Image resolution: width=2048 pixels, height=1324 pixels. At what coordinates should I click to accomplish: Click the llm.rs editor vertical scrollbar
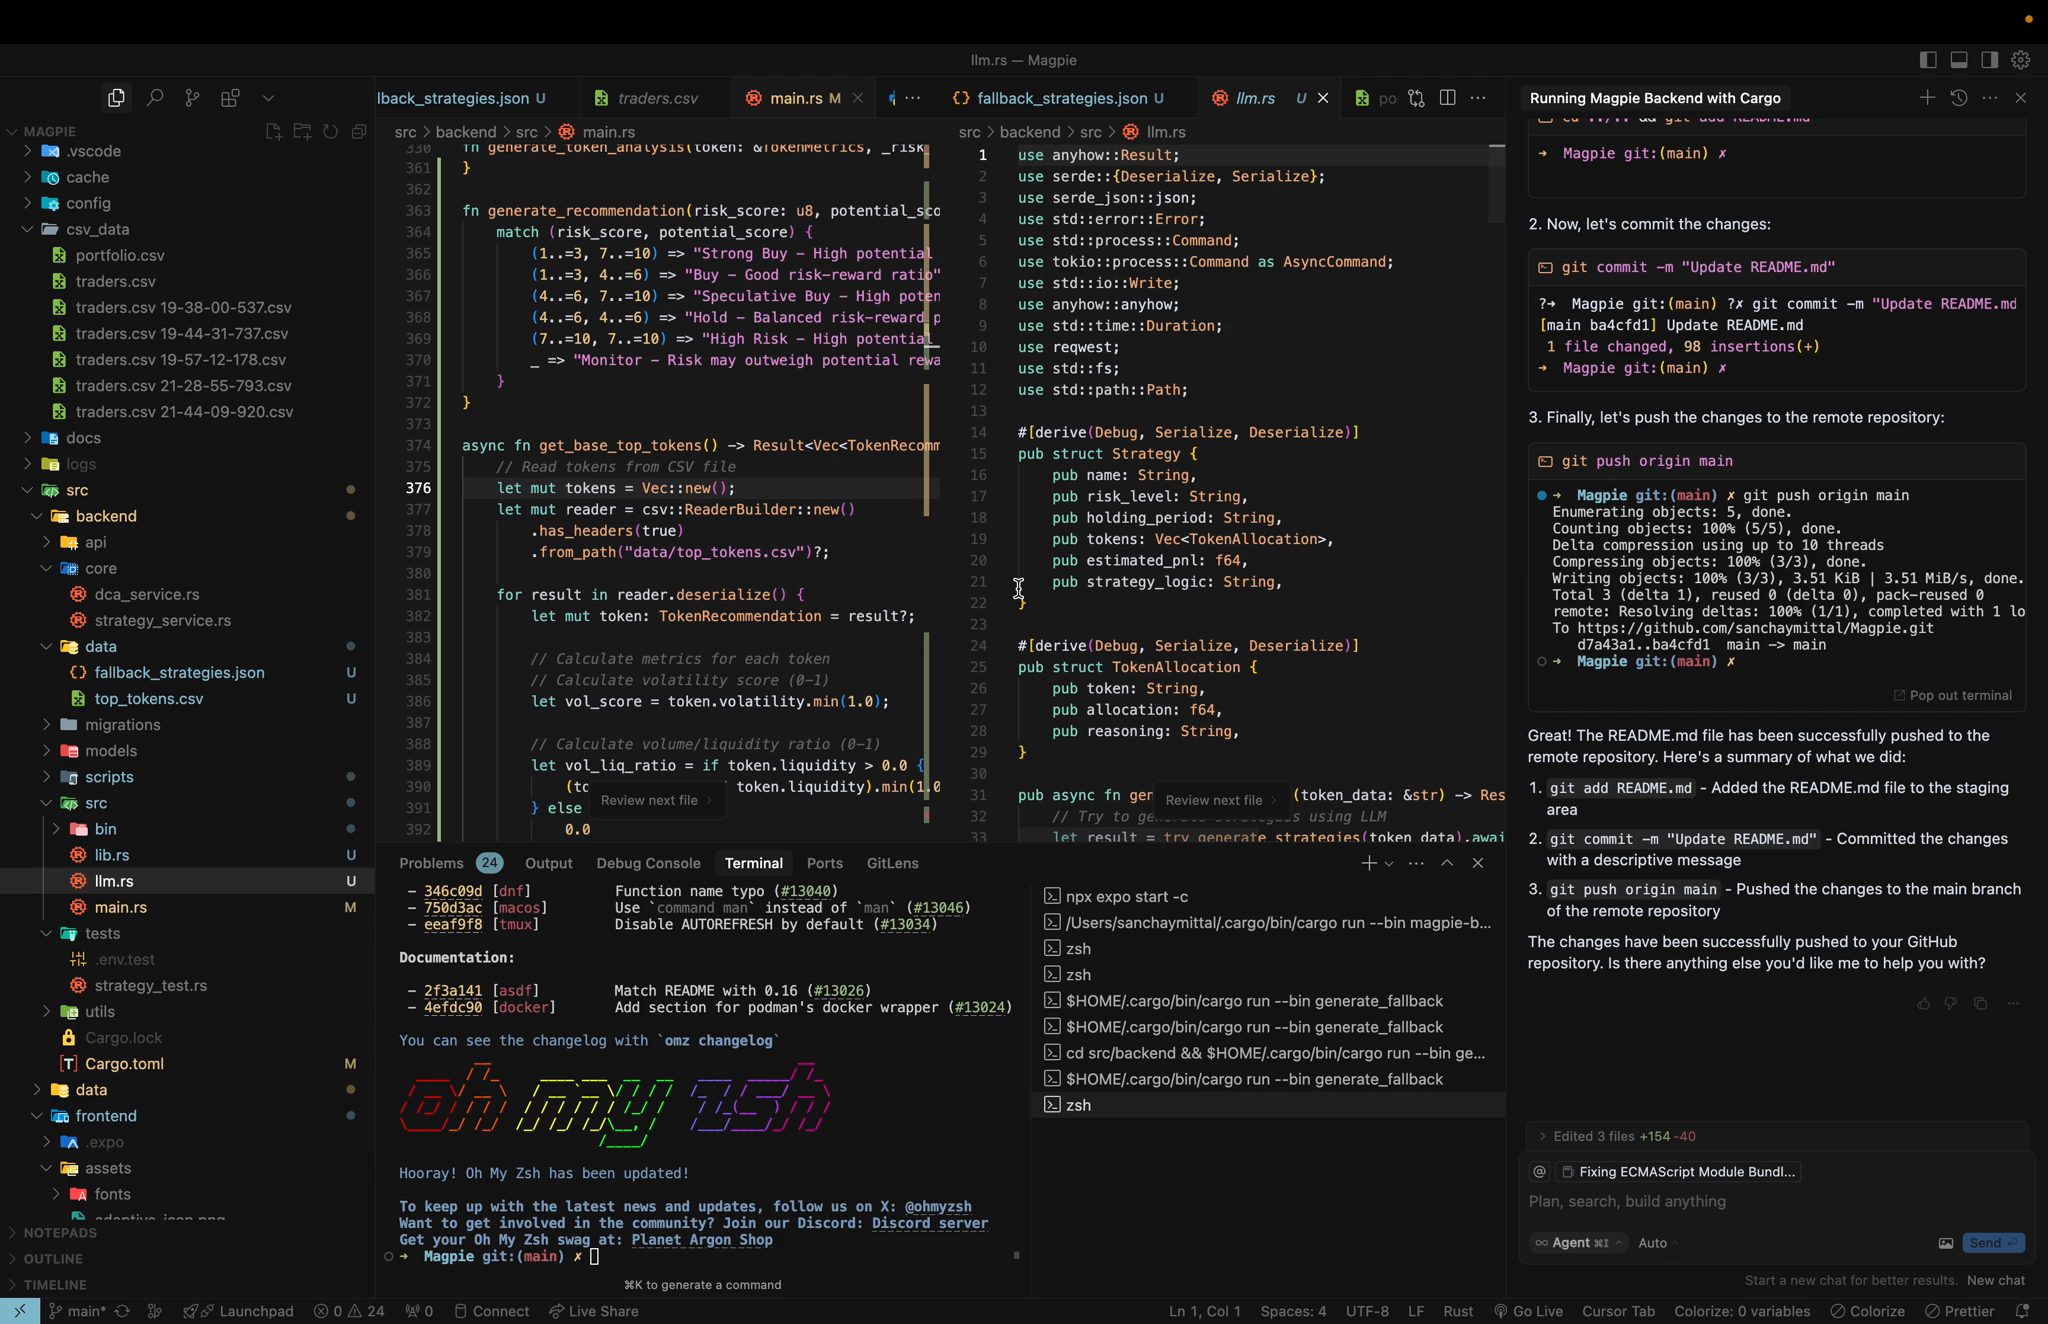(x=1497, y=185)
